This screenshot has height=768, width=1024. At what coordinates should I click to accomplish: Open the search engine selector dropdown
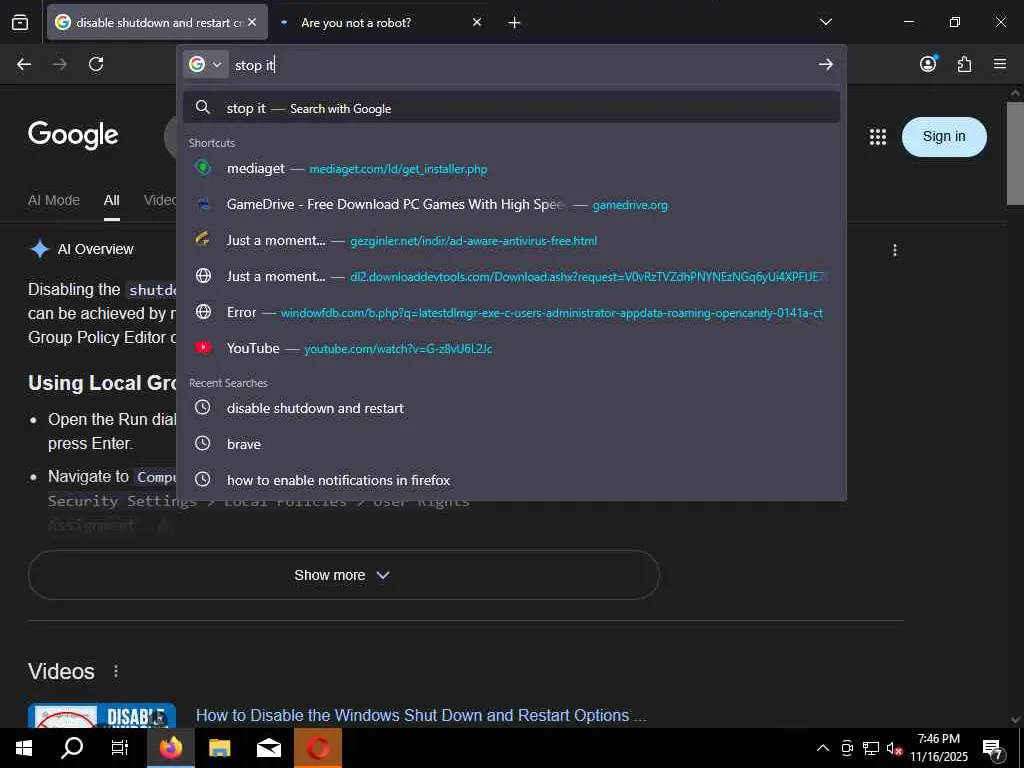tap(206, 64)
